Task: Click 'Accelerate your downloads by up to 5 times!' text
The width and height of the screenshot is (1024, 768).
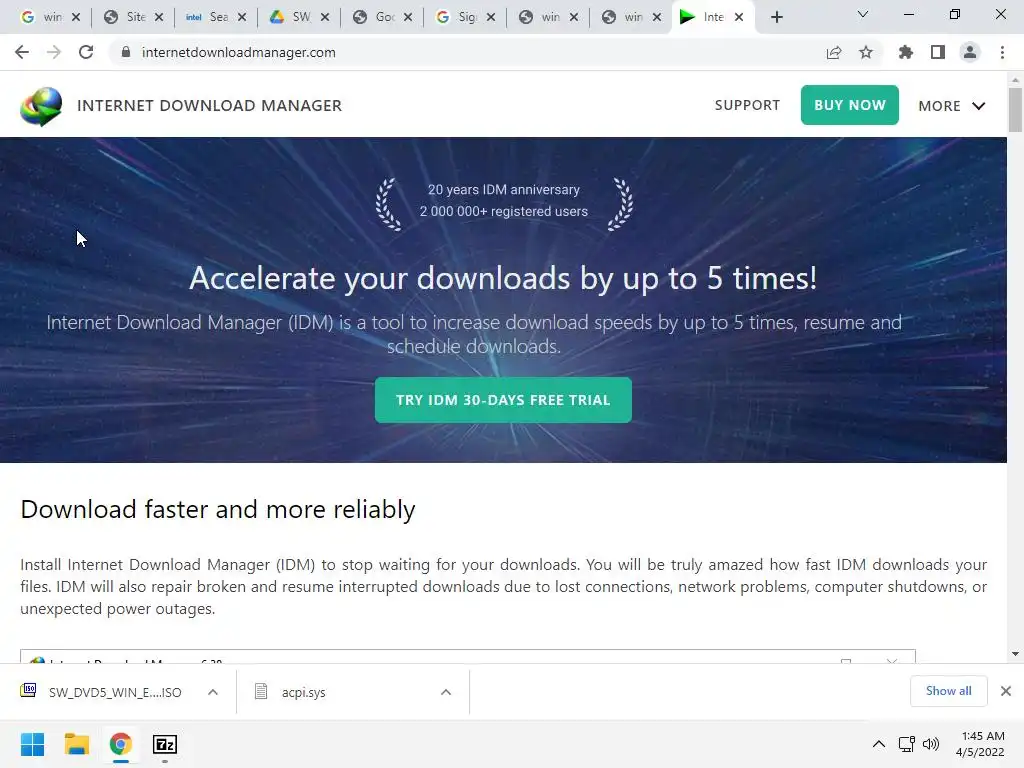Action: pos(503,279)
